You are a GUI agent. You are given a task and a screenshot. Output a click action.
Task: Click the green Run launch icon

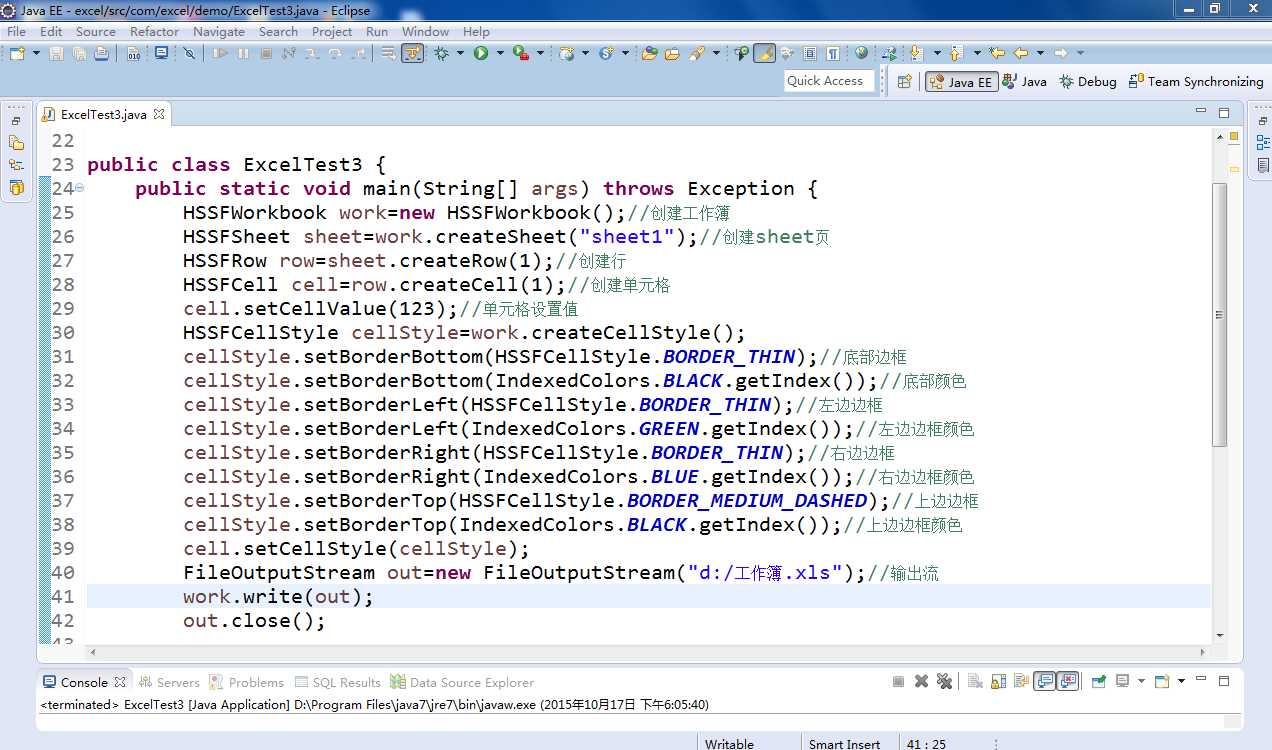pos(479,53)
